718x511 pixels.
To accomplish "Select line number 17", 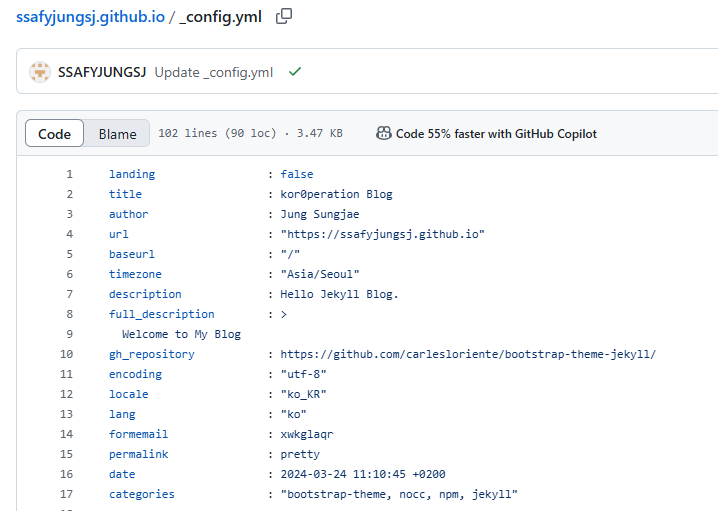I will pyautogui.click(x=66, y=494).
